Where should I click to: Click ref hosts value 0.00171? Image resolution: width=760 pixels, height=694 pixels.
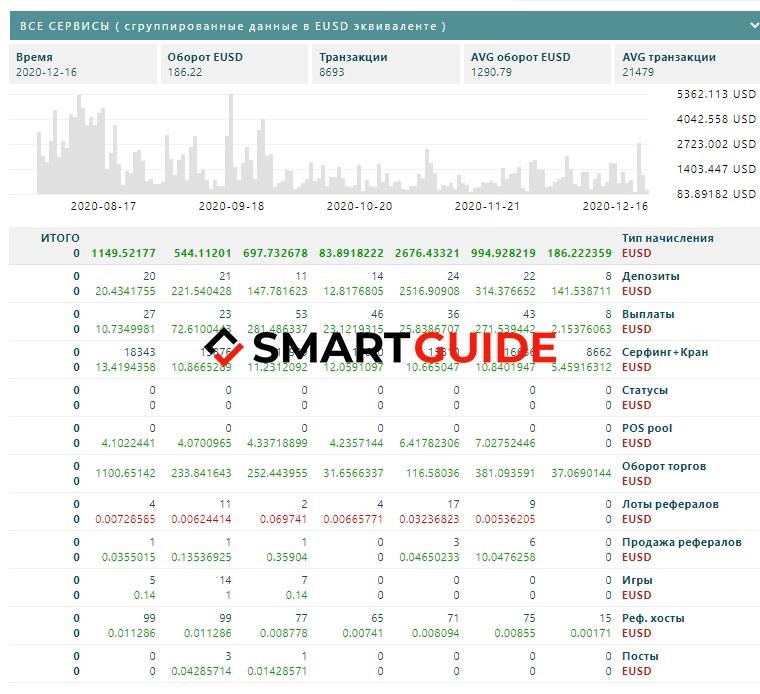591,633
